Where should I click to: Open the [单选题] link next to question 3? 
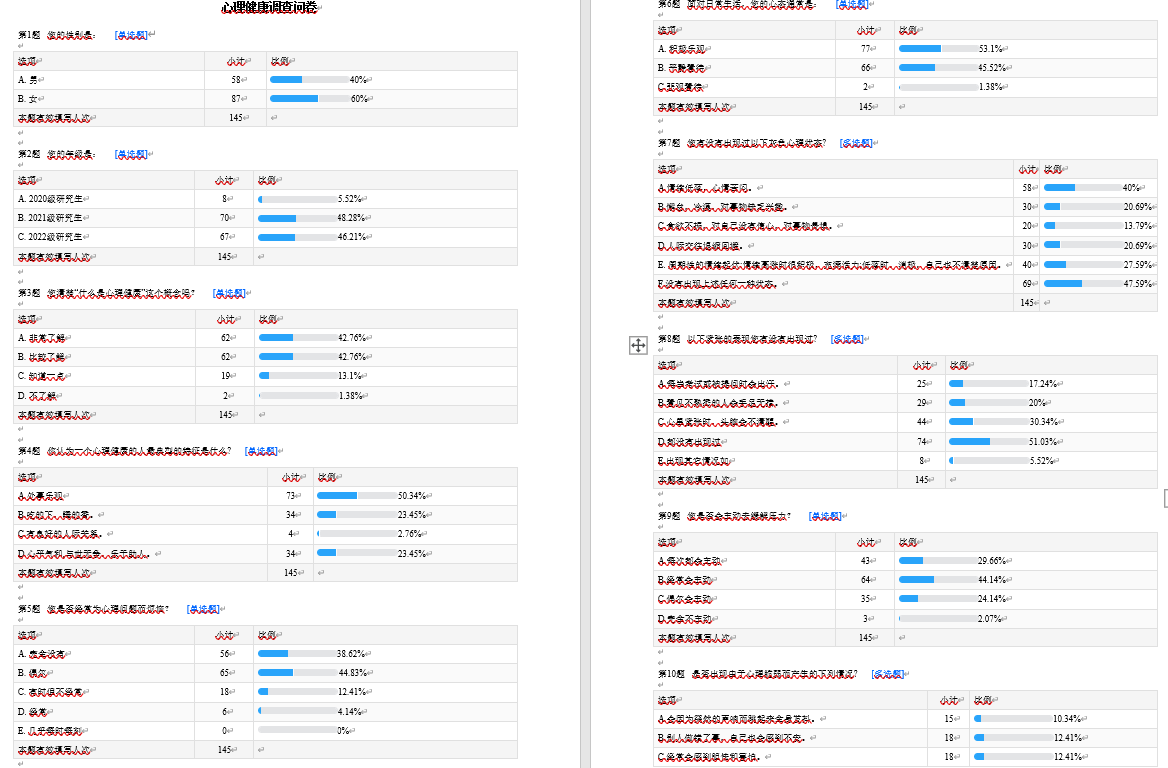click(228, 293)
